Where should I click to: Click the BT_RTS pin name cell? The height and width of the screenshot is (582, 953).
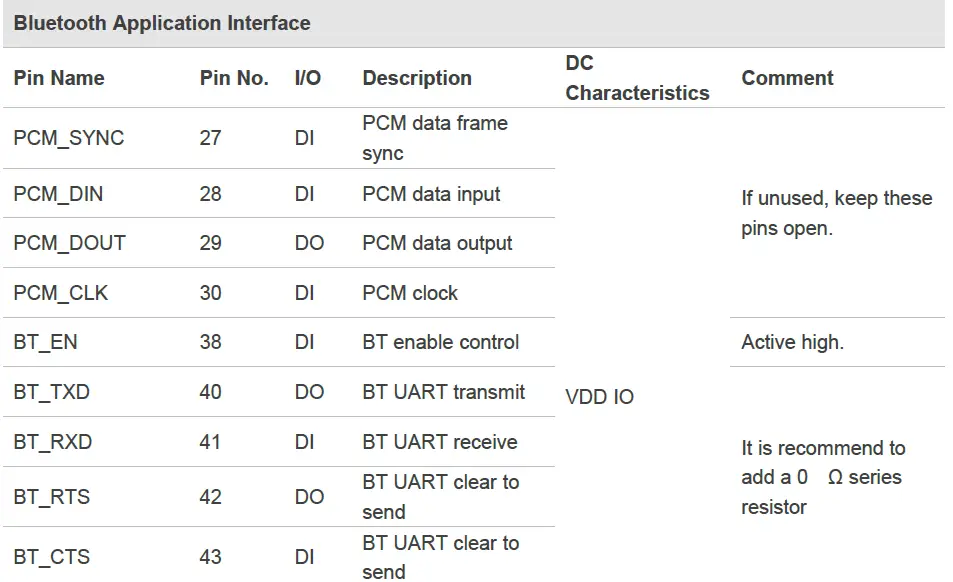click(x=51, y=496)
